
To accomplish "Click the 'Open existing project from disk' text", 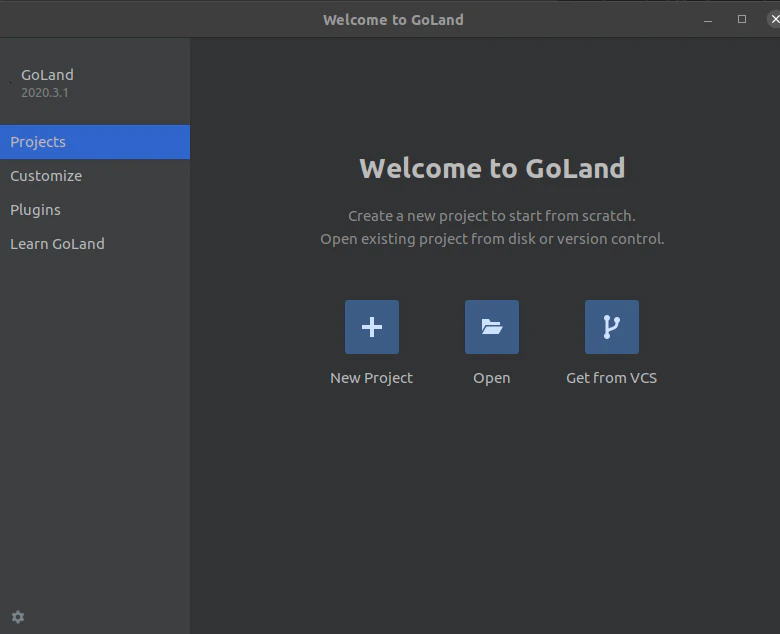I will click(492, 239).
